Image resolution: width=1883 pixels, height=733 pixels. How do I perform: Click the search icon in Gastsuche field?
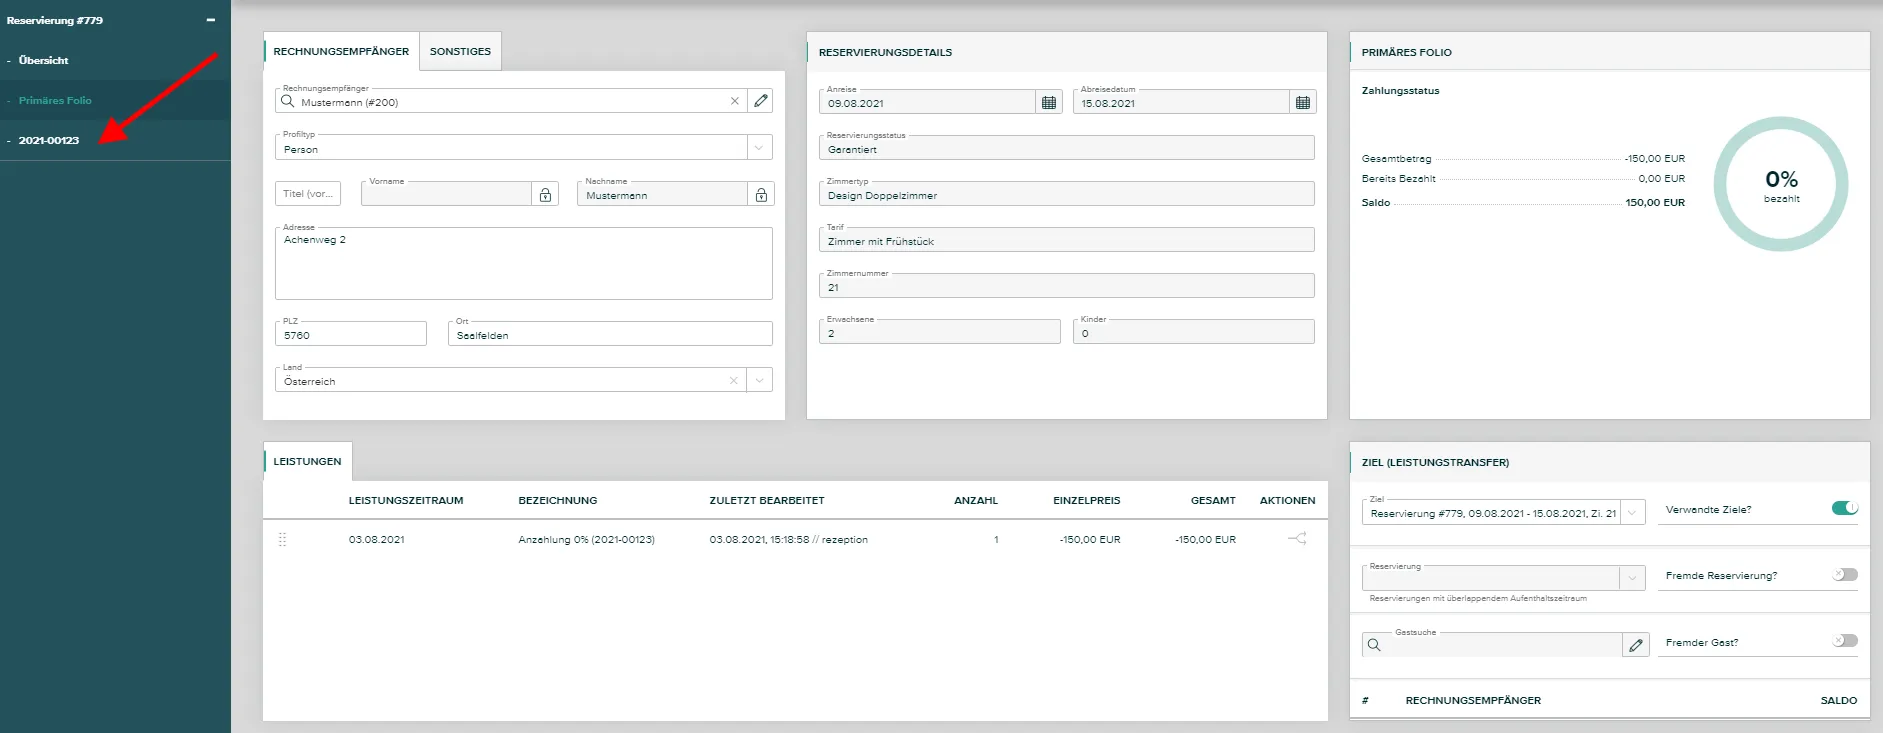(x=1374, y=645)
